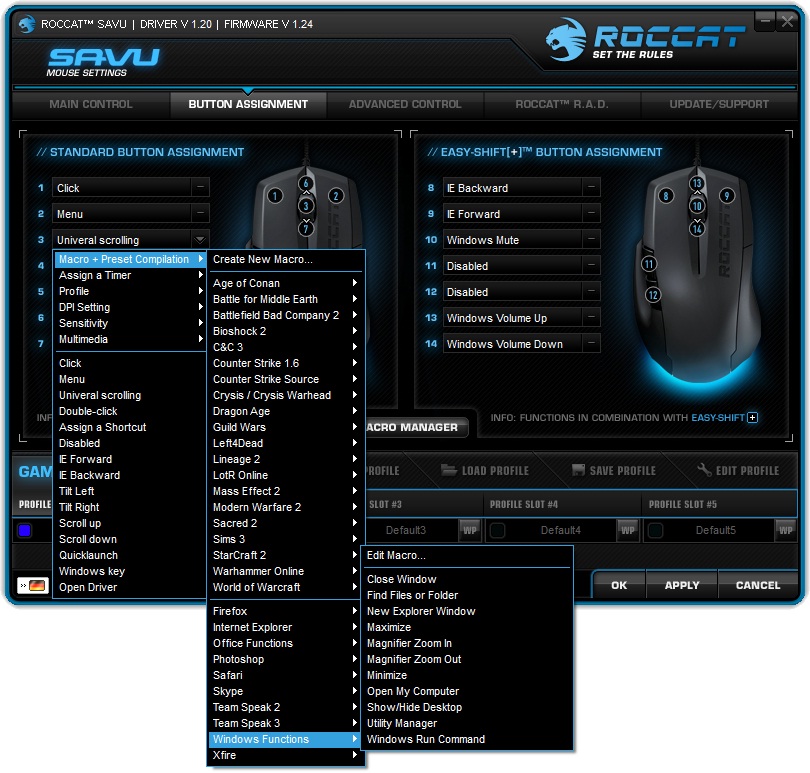This screenshot has height=773, width=810.
Task: Select Open My Computer macro
Action: tap(468, 691)
